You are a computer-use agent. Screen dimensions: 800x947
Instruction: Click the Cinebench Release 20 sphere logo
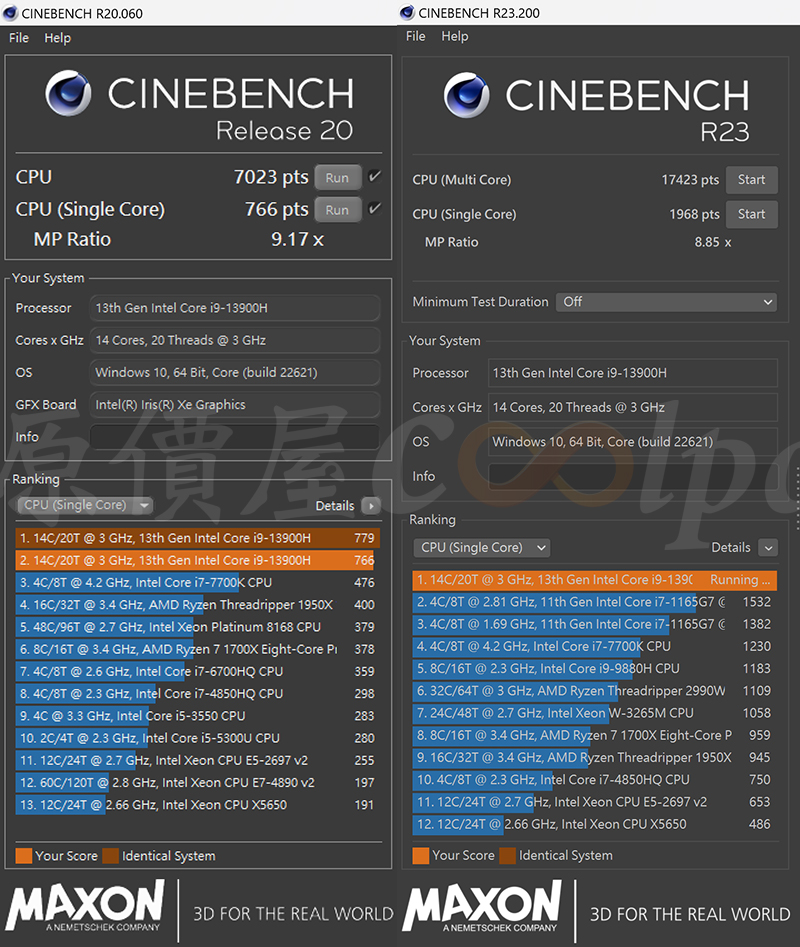tap(68, 93)
